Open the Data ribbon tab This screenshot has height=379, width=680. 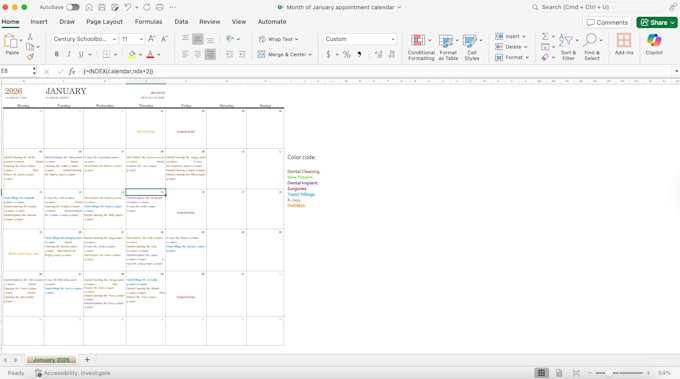[x=181, y=22]
